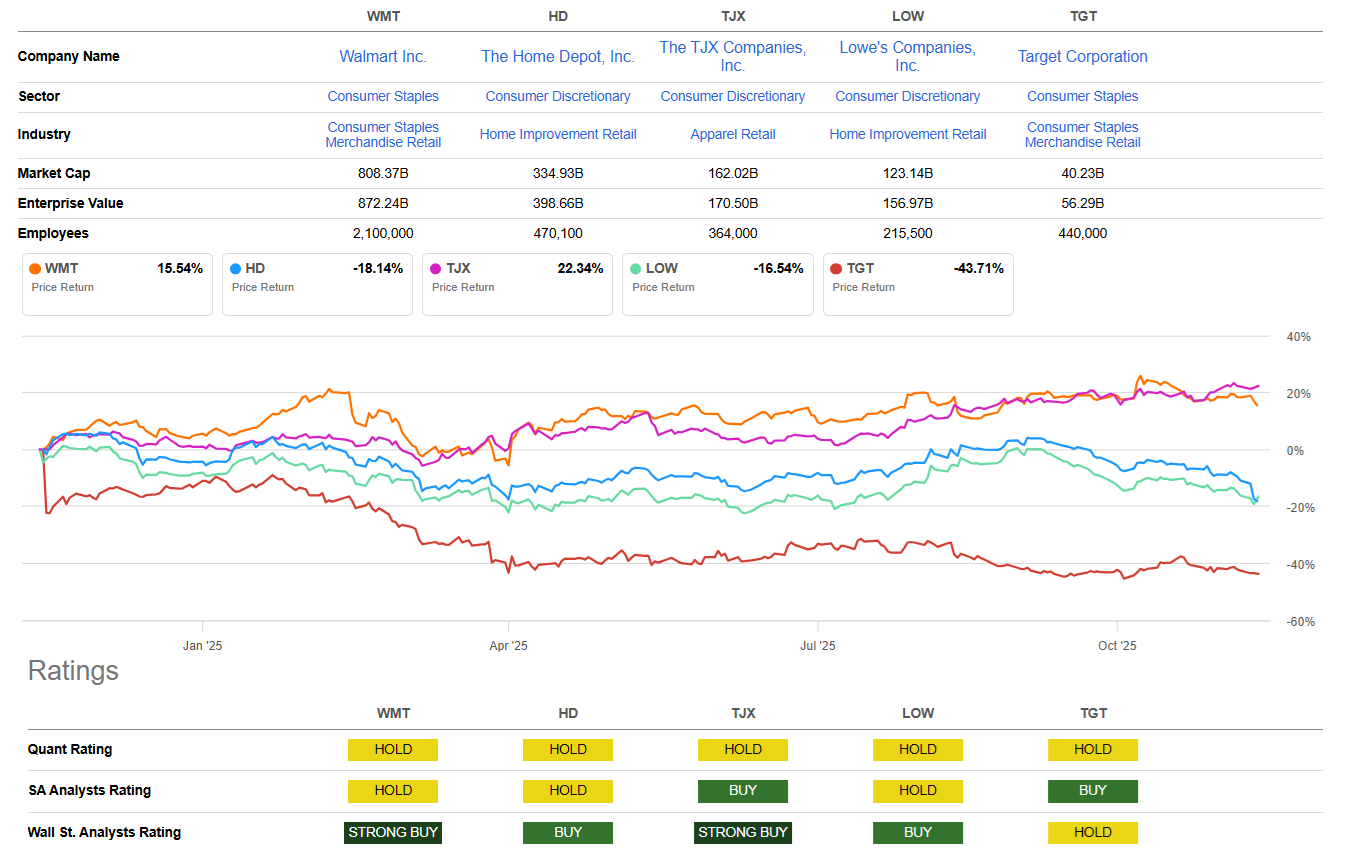Open The Home Depot, Inc. link

(x=558, y=57)
